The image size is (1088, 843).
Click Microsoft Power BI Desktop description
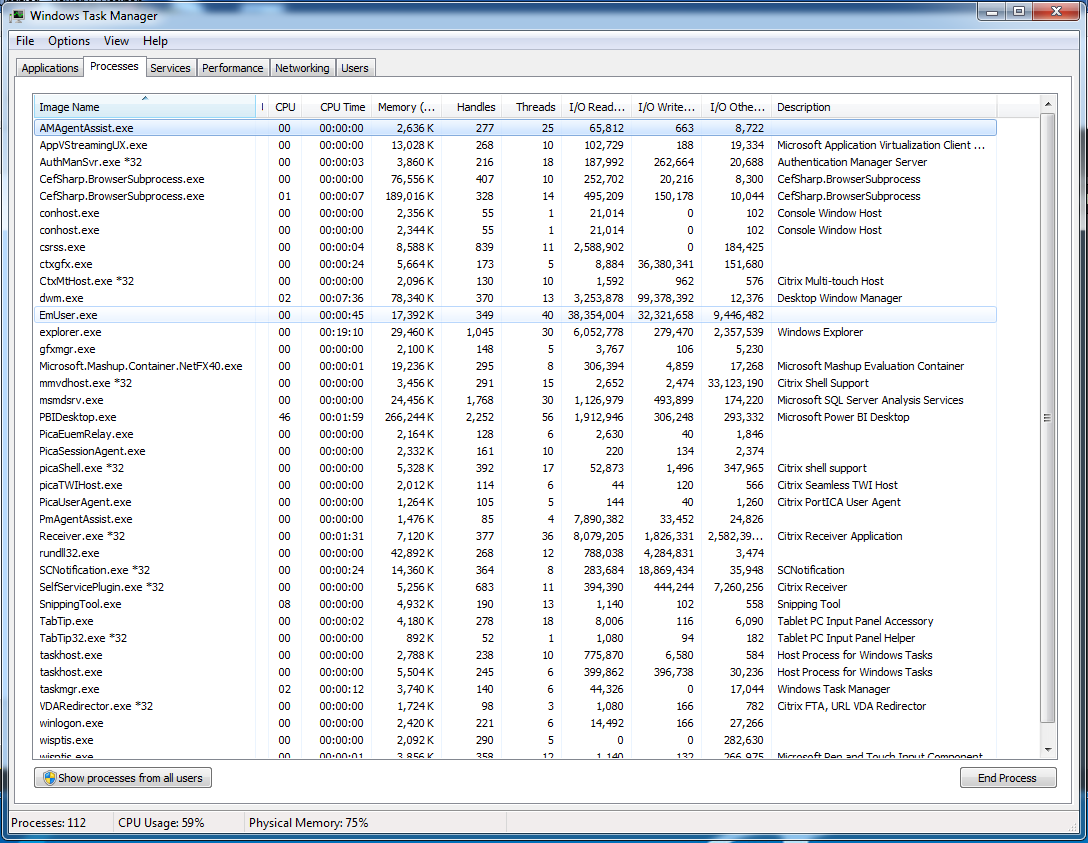(843, 417)
